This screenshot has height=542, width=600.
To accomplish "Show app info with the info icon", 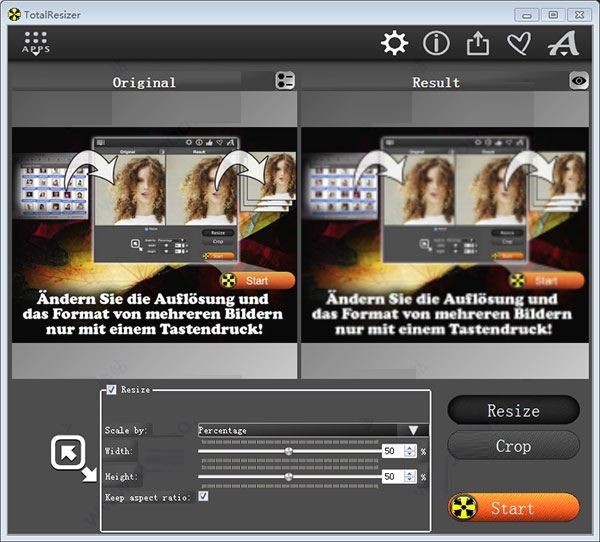I will point(436,44).
